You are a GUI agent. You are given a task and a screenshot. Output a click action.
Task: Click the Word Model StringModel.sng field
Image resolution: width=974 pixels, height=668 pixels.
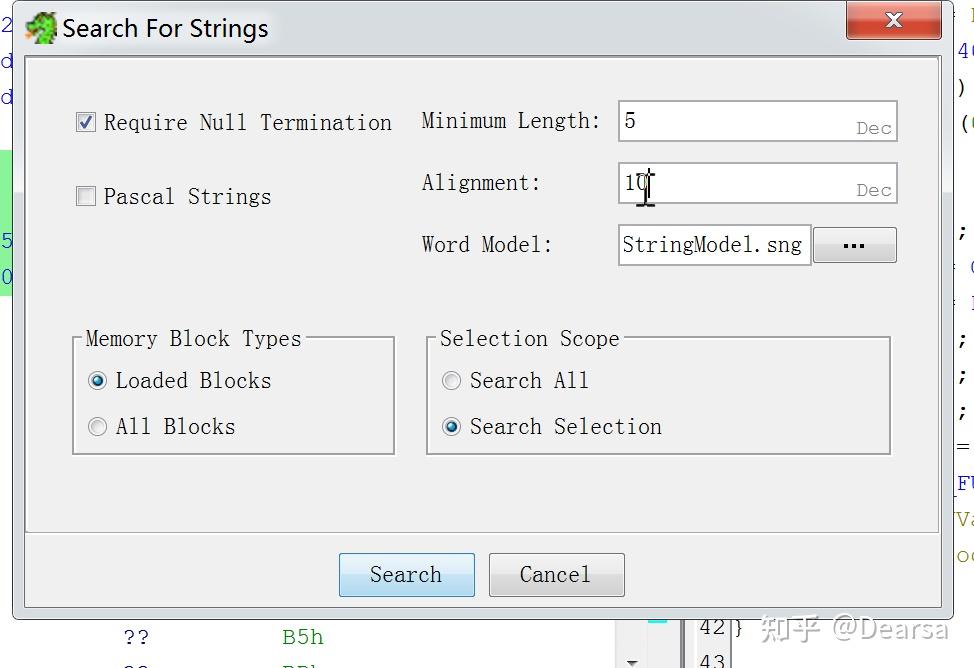tap(713, 245)
